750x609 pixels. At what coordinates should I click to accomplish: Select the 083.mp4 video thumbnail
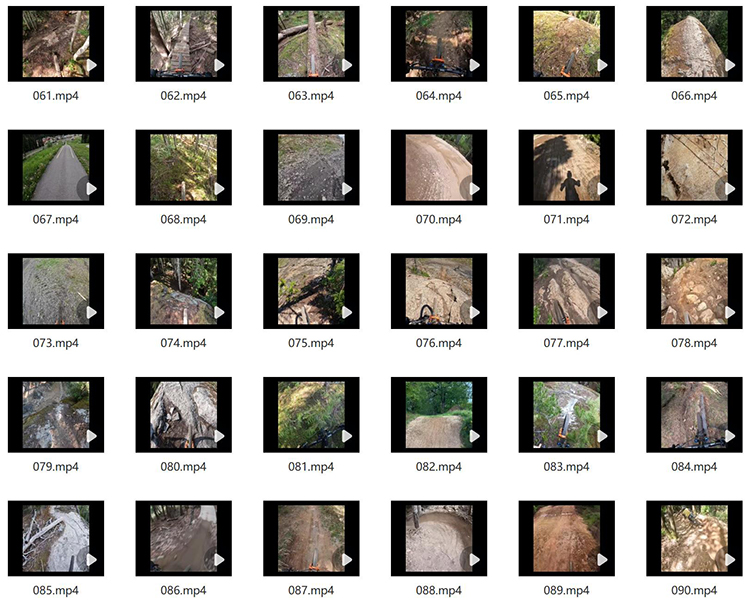click(567, 415)
